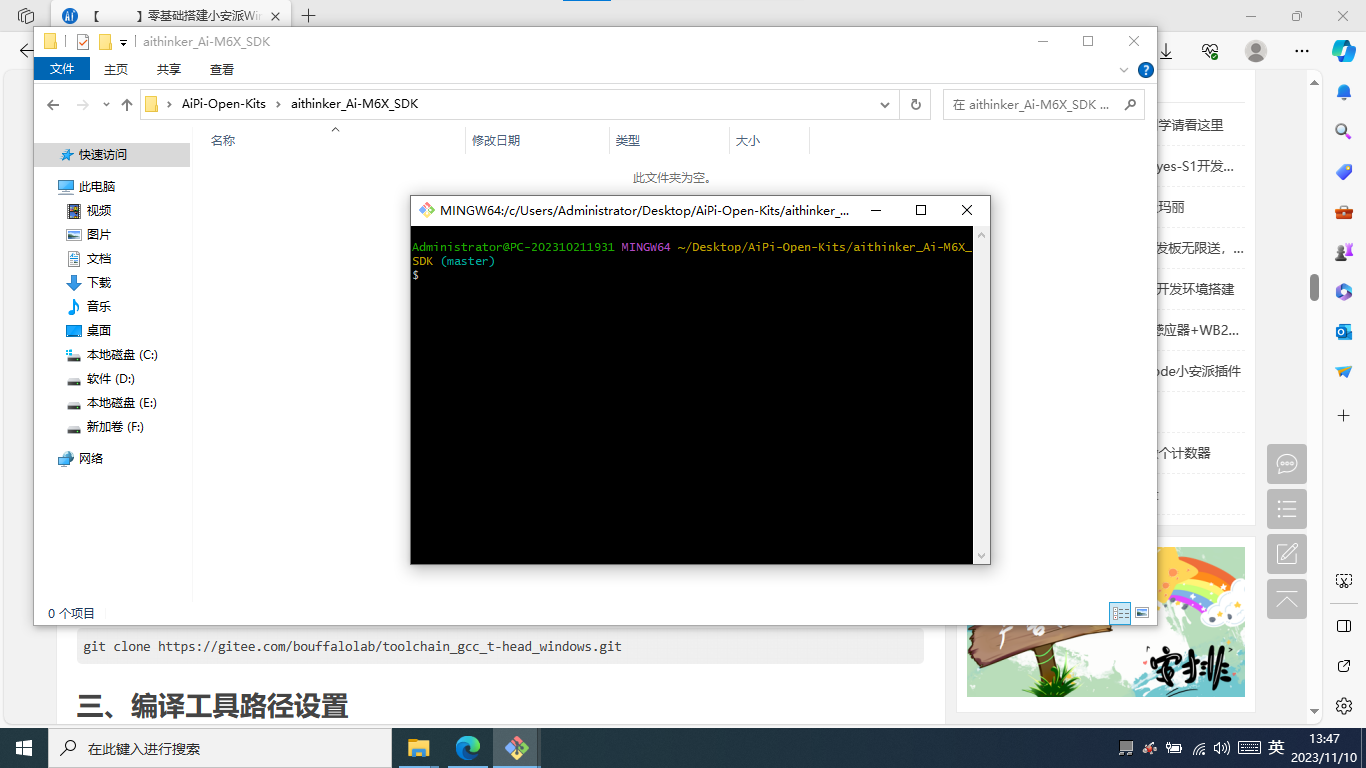The width and height of the screenshot is (1366, 768).
Task: Click the Git Bash command prompt line
Action: coord(416,275)
